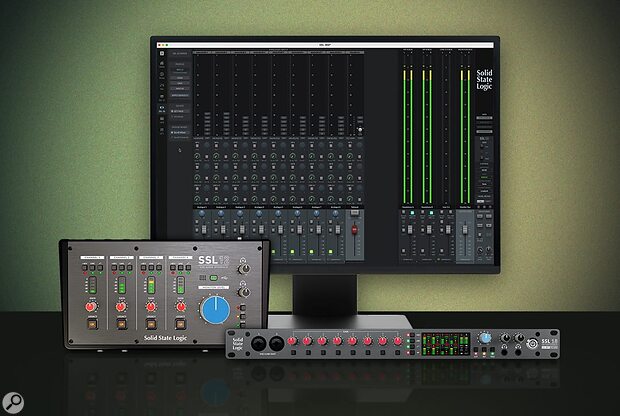Turn the Channel 1 red gain knob on SSL 12

click(x=91, y=306)
